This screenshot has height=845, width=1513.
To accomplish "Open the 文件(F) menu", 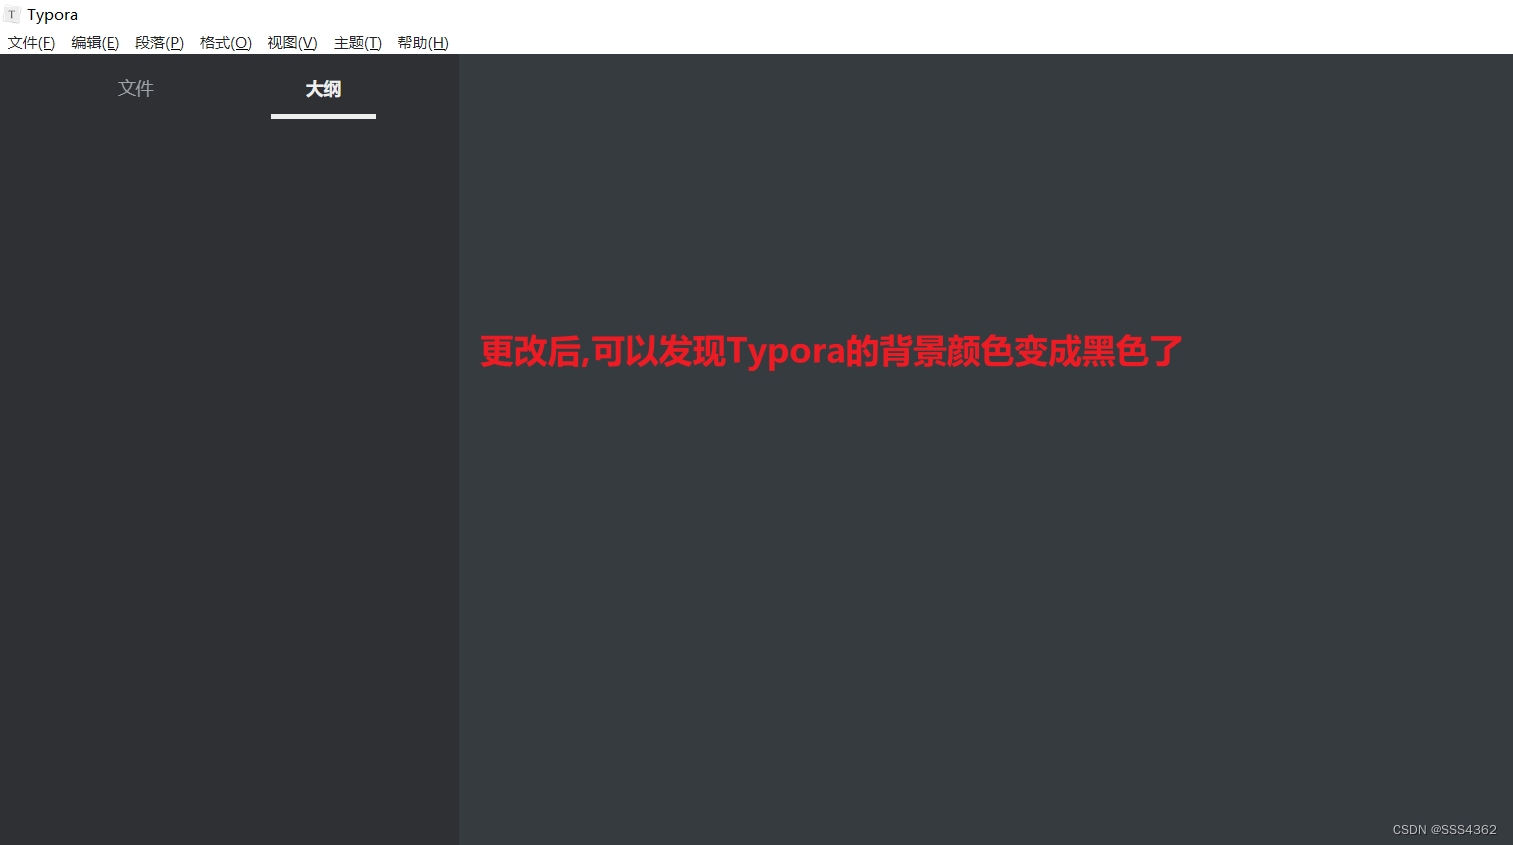I will pos(31,42).
